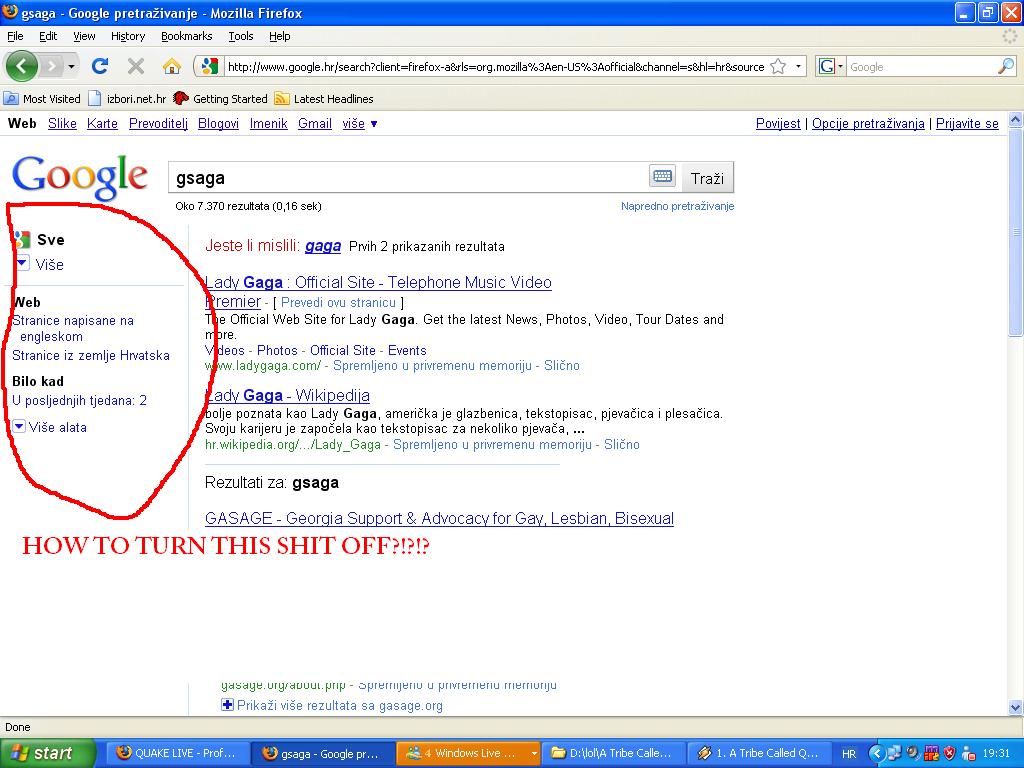This screenshot has height=768, width=1024.
Task: Click the Stop loading X icon
Action: pyautogui.click(x=136, y=66)
